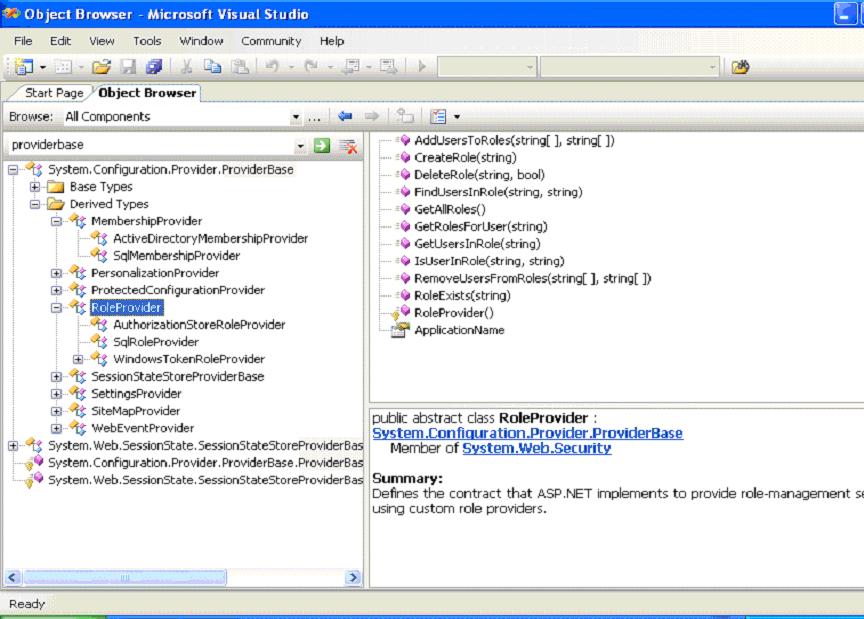Click the Add New Item toolbar icon
The image size is (864, 619).
click(63, 67)
